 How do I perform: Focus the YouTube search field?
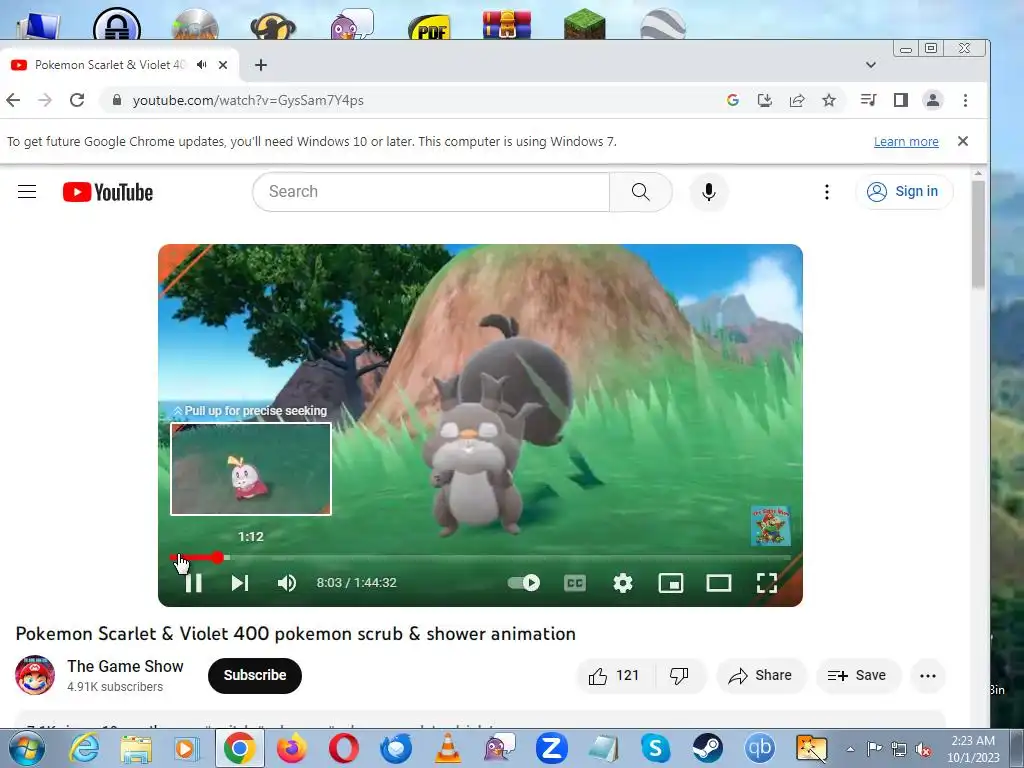click(x=431, y=191)
